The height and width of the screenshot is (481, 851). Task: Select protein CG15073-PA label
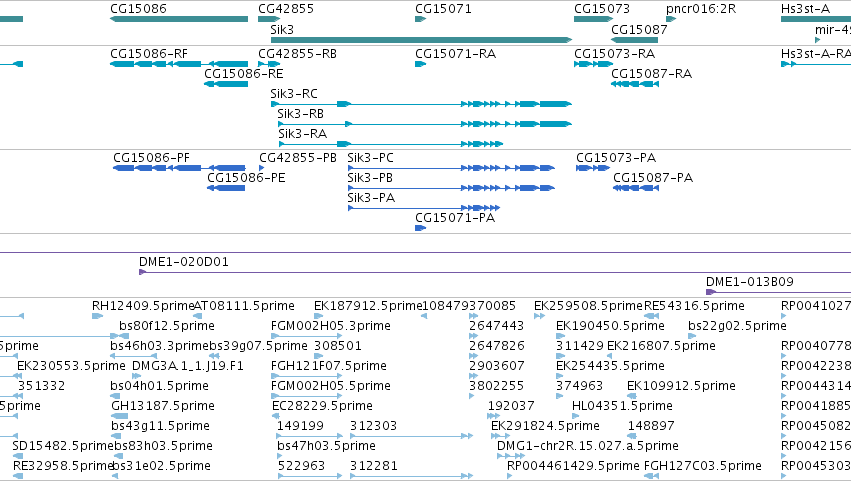click(616, 158)
